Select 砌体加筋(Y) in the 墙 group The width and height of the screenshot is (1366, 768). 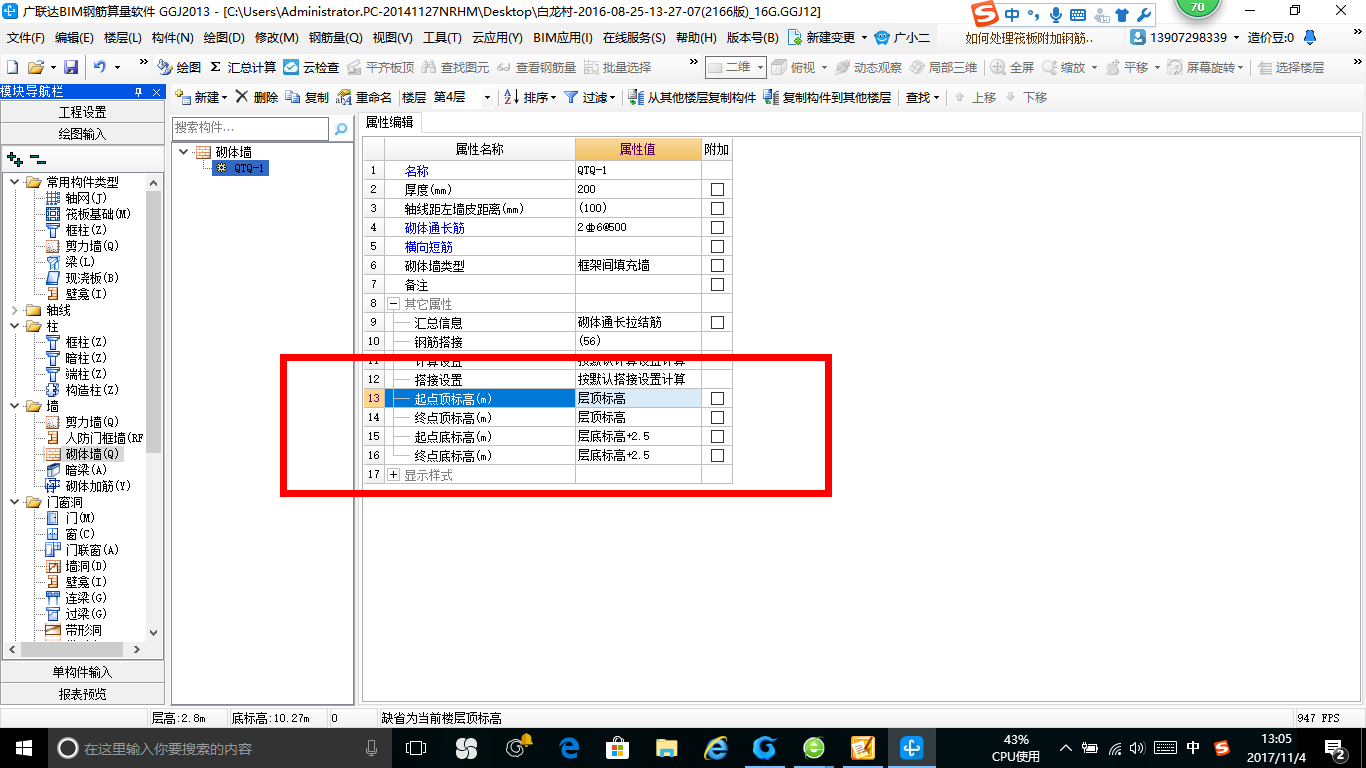(88, 486)
